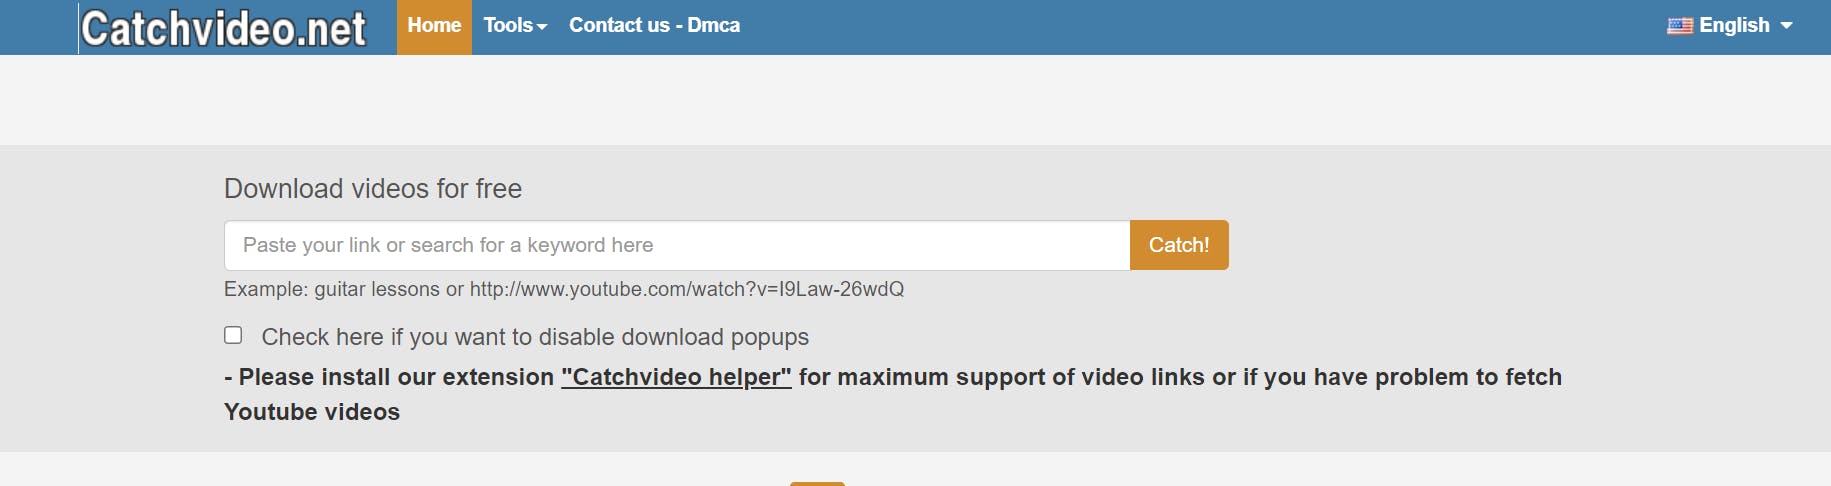Focus the paste your link search field
The width and height of the screenshot is (1831, 486).
pyautogui.click(x=677, y=245)
